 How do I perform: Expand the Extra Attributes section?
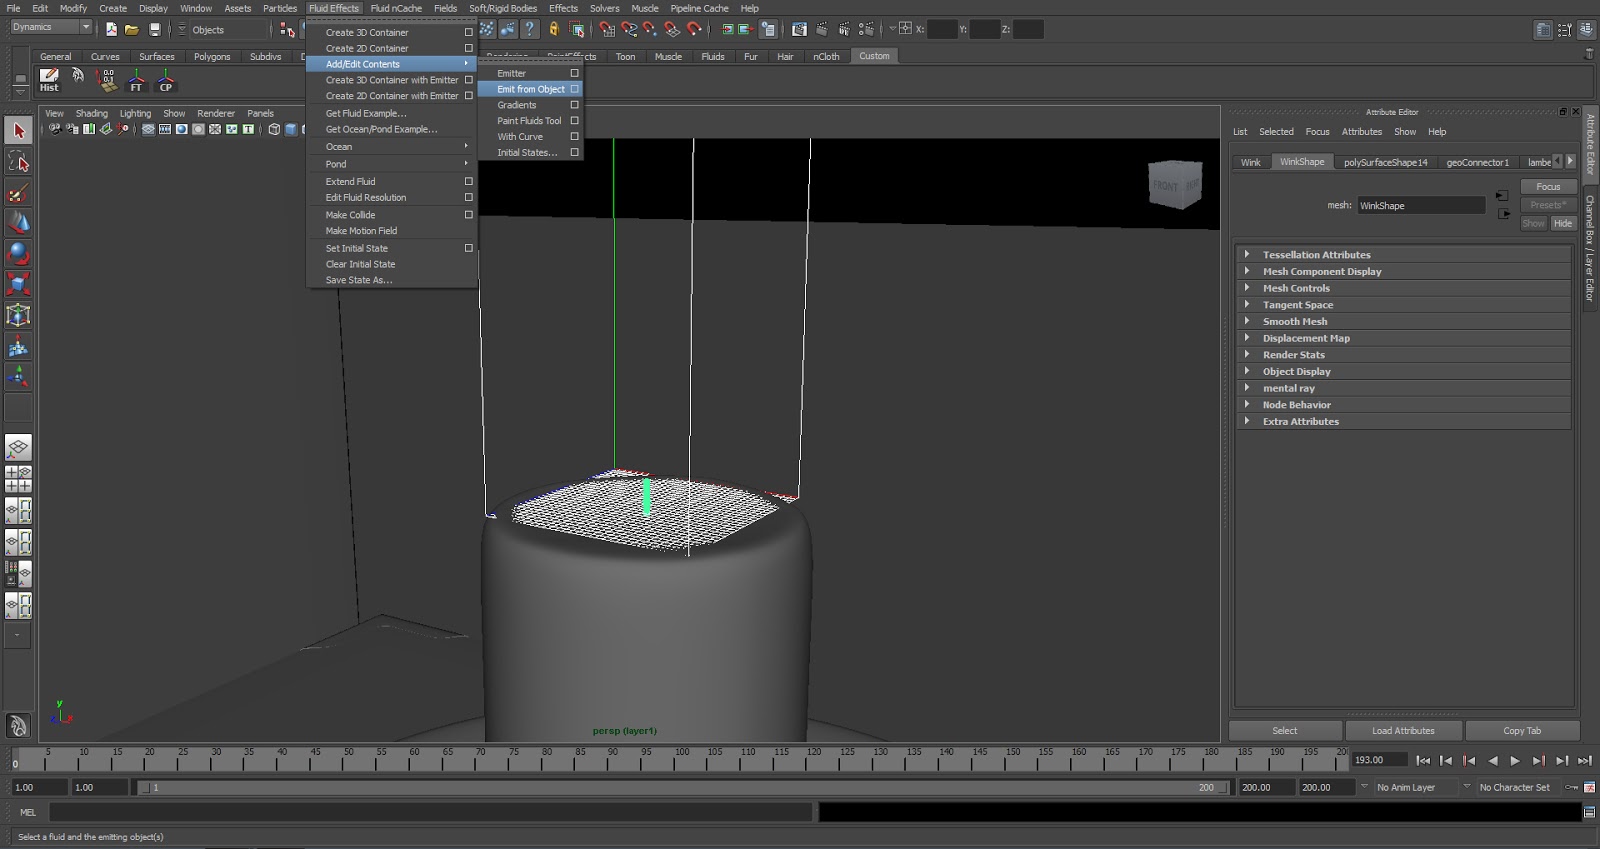coord(1403,421)
